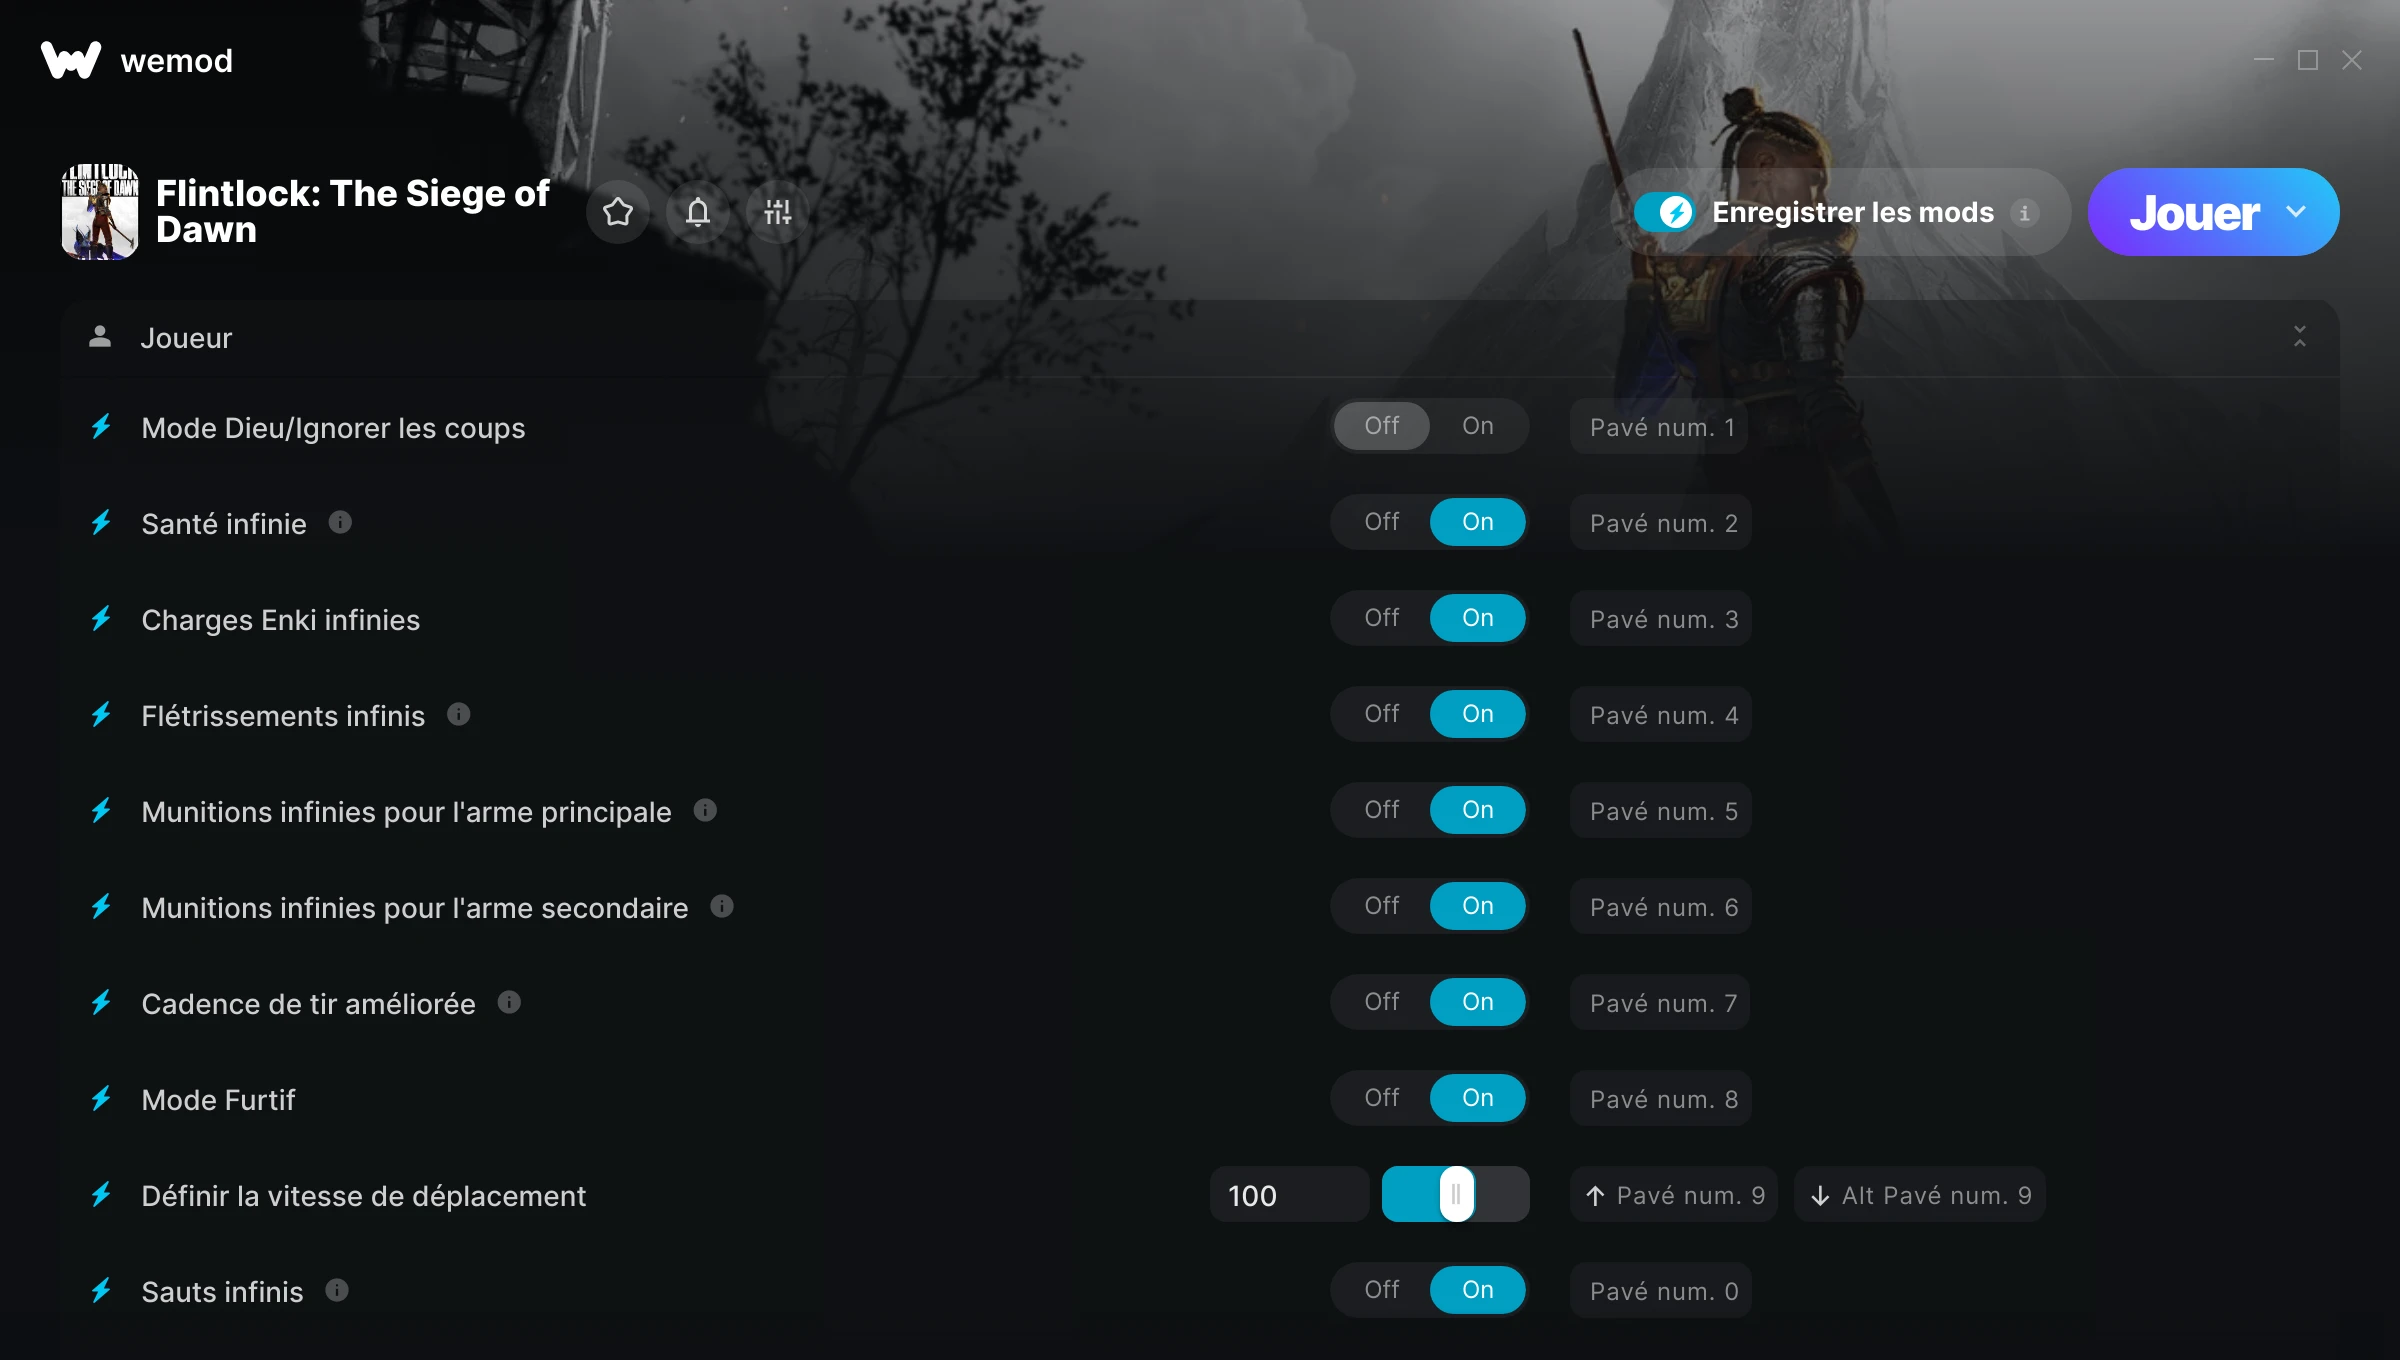Screen dimensions: 2400x1360
Task: Open mod settings sliders icon
Action: point(778,212)
